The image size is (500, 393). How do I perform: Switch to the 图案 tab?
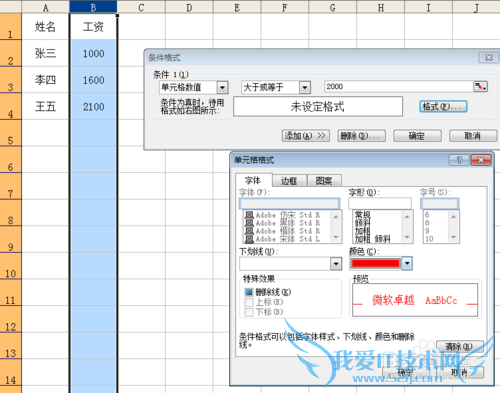coord(324,181)
